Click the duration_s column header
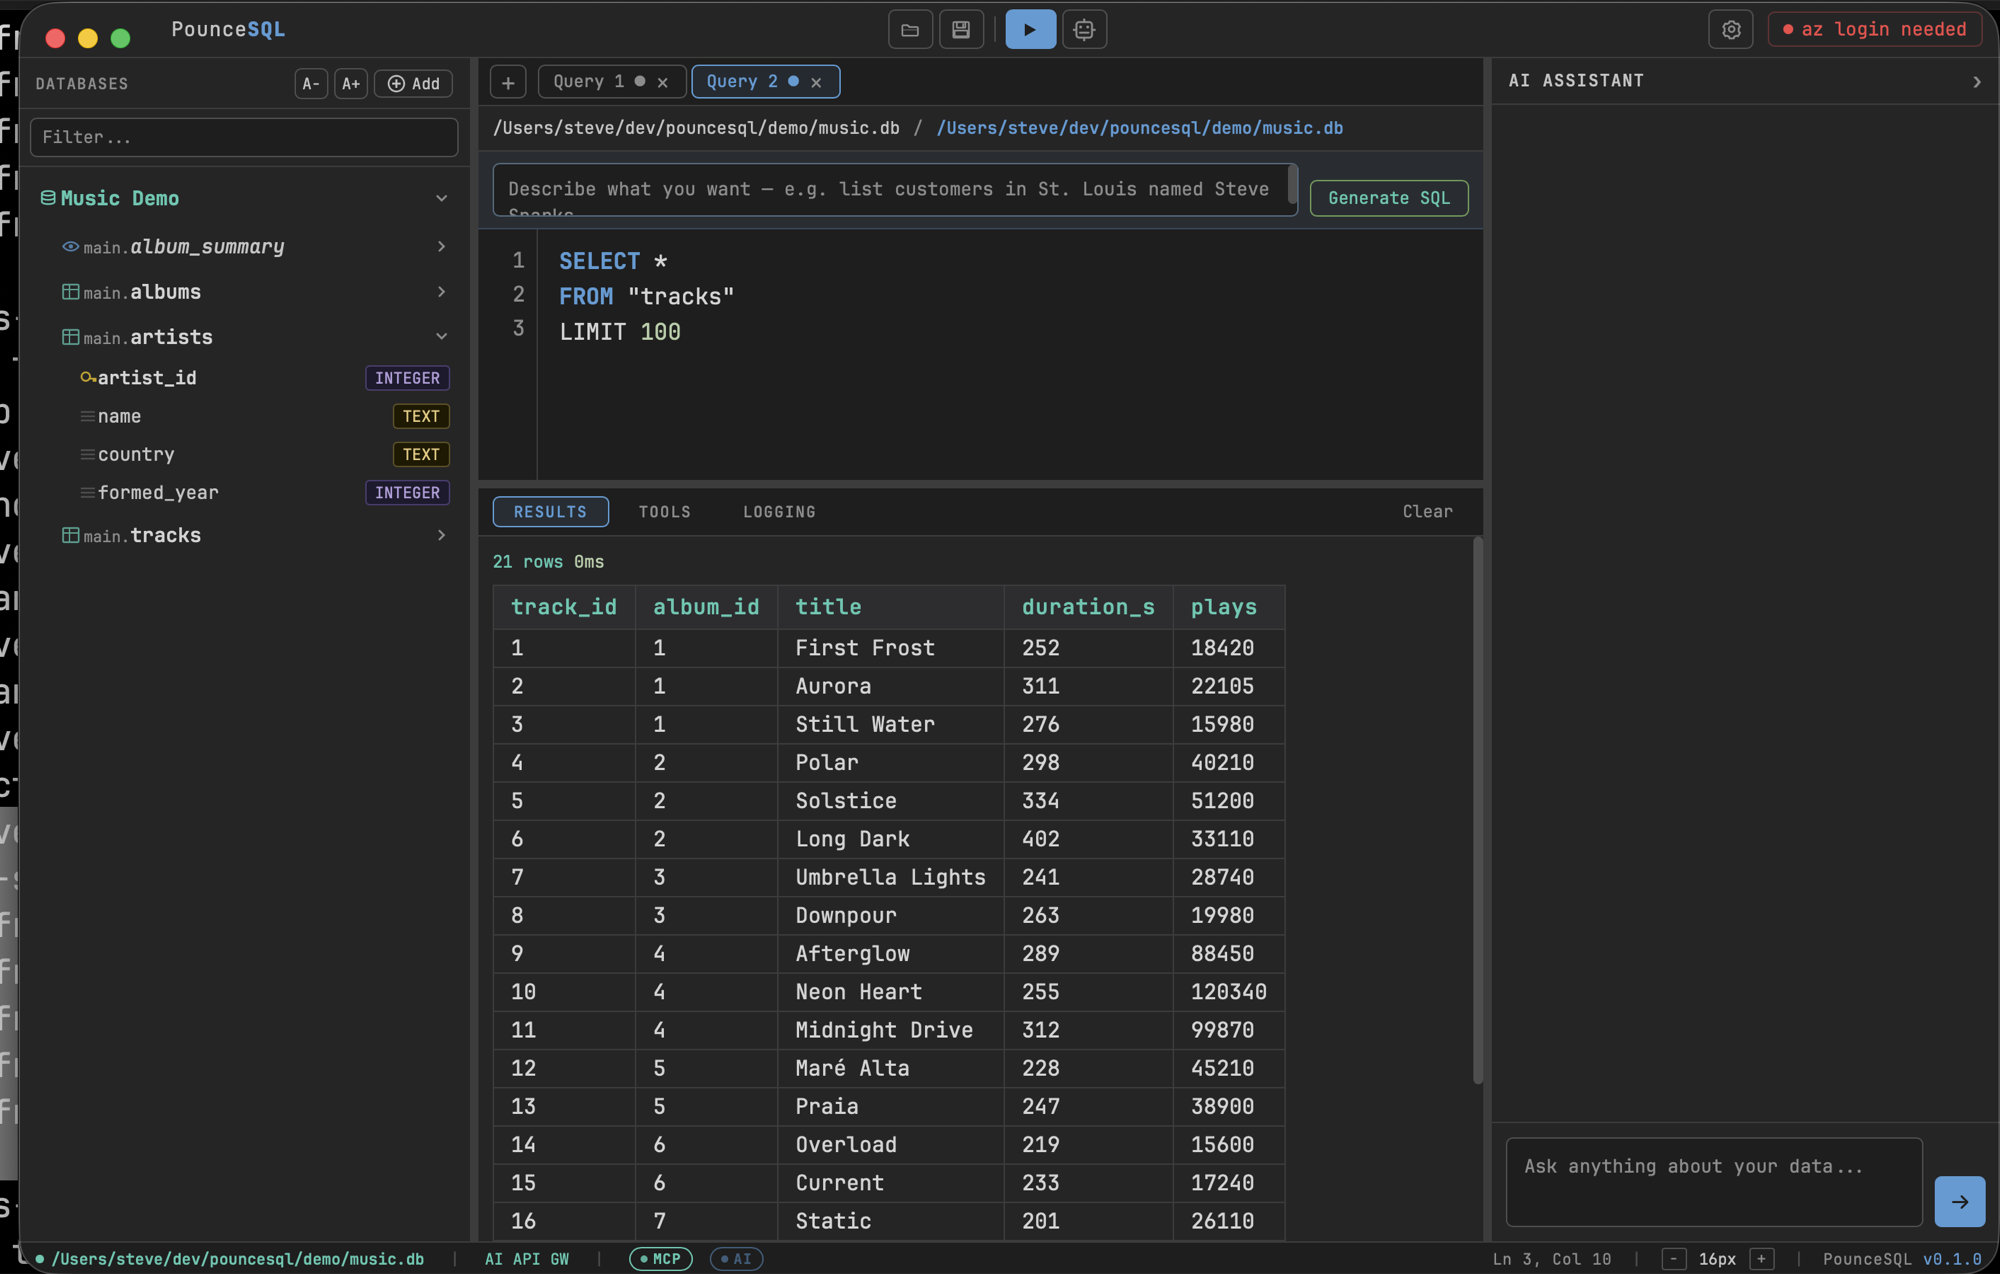Screen dimensions: 2000x1274 (x=1088, y=607)
